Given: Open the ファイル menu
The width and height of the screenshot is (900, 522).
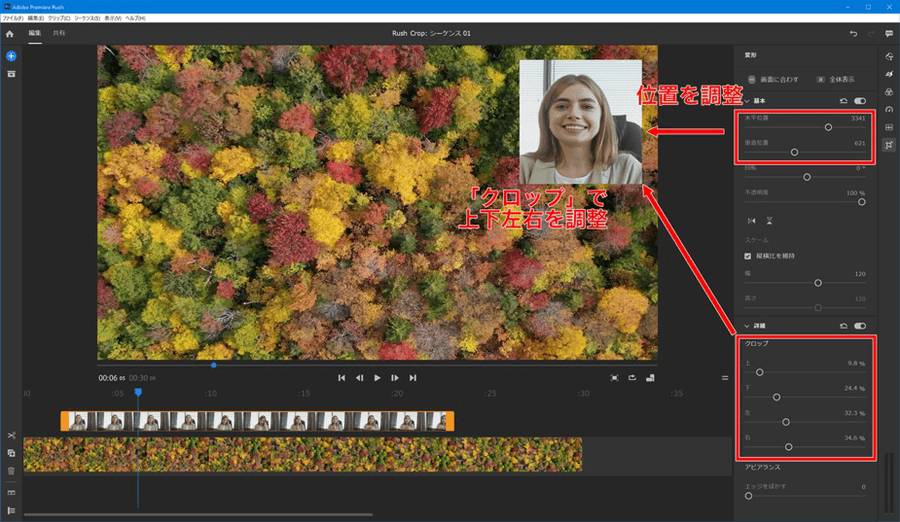Looking at the screenshot, I should 13,18.
